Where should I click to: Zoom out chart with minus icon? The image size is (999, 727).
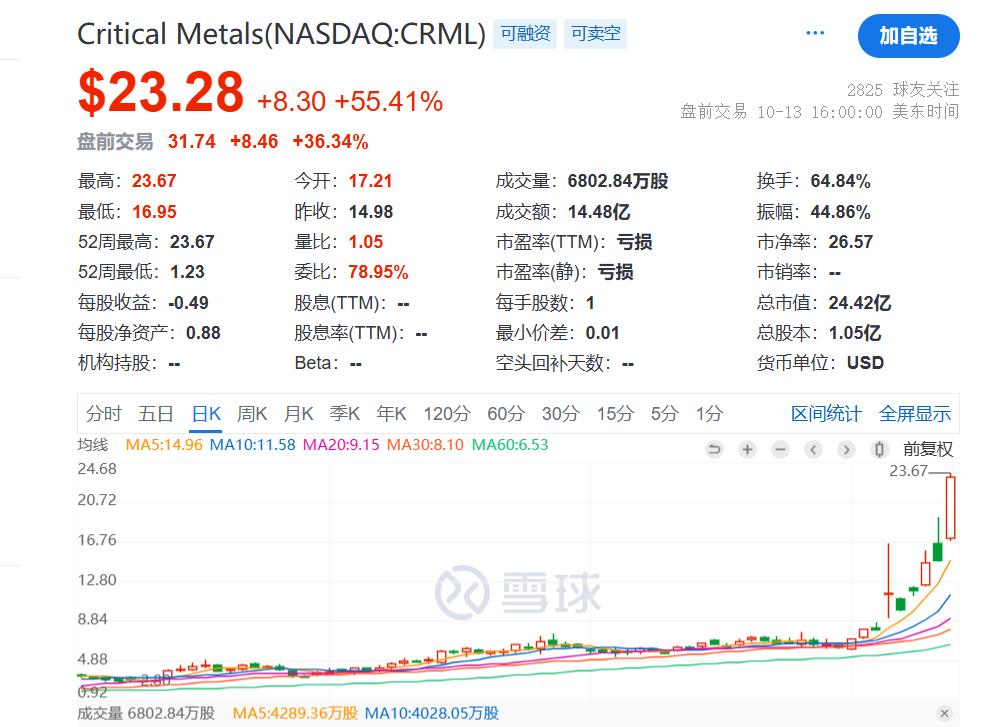click(x=780, y=450)
